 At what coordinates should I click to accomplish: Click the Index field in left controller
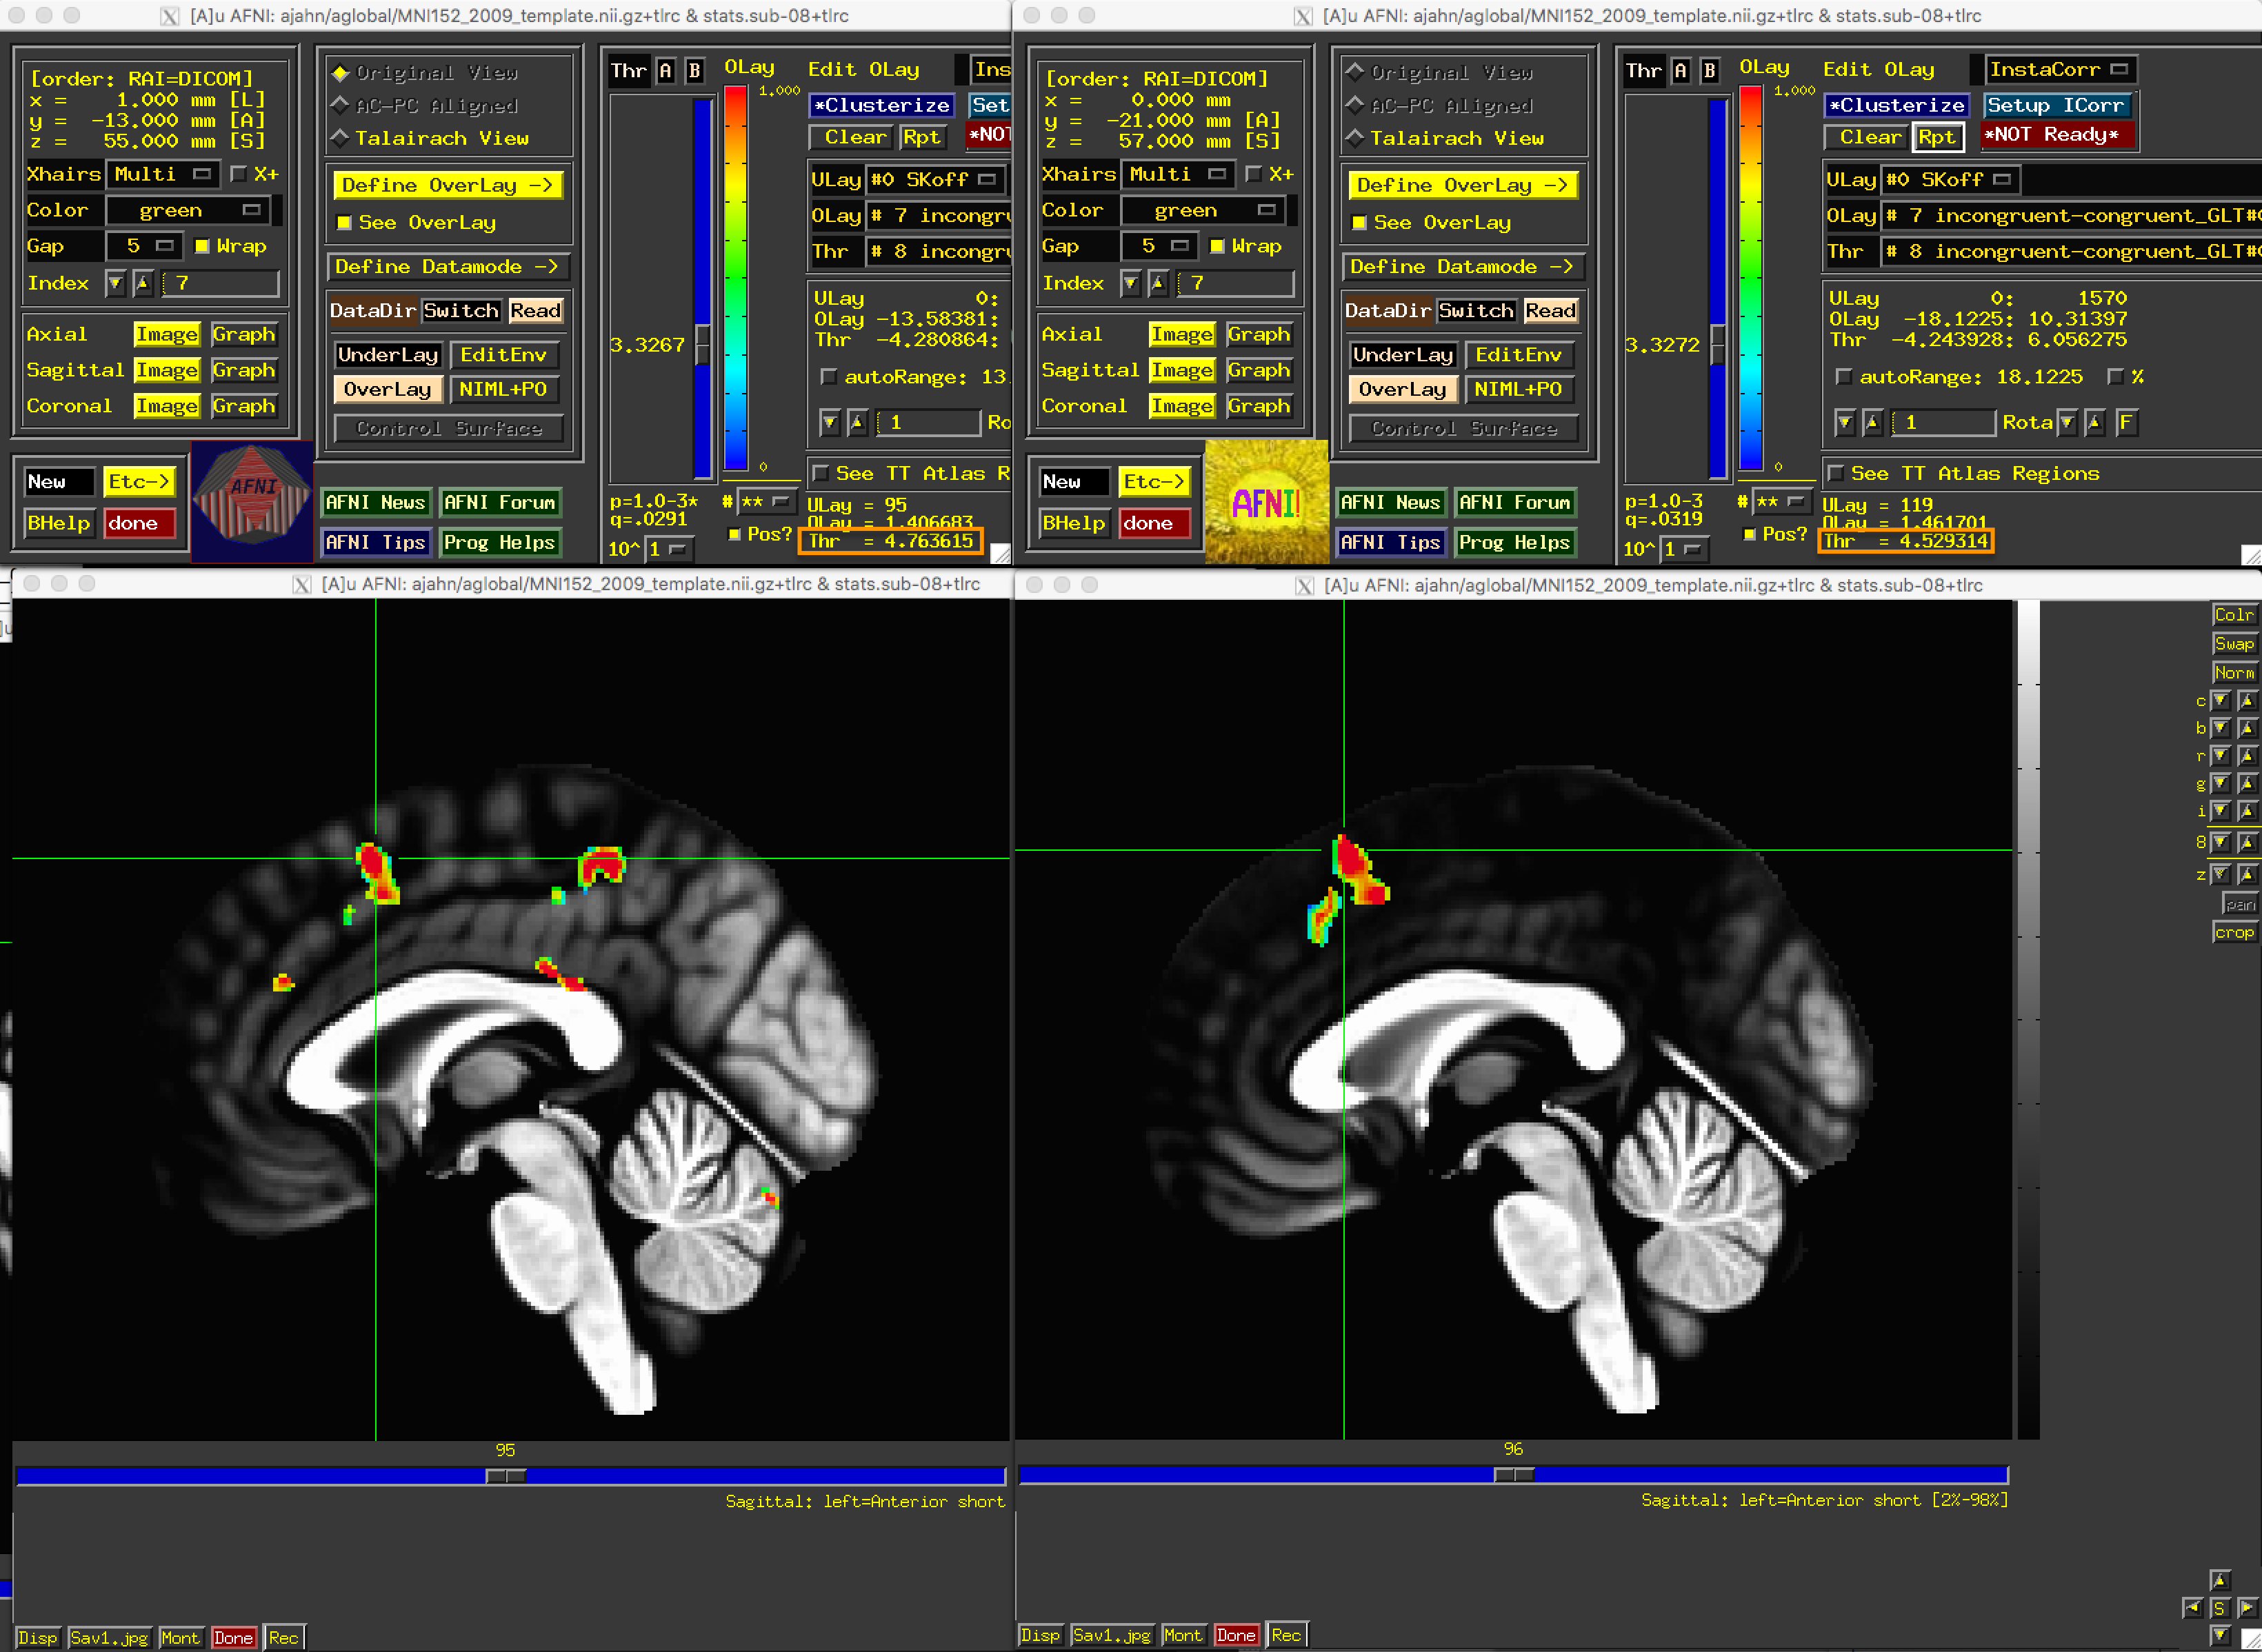tap(221, 284)
